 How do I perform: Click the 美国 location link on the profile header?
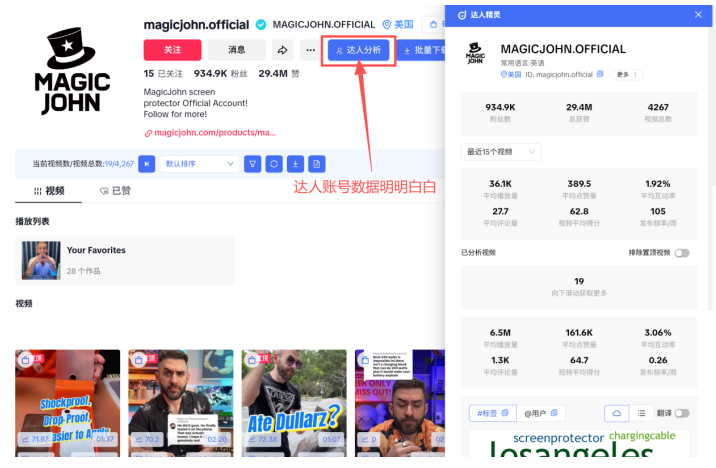point(398,24)
